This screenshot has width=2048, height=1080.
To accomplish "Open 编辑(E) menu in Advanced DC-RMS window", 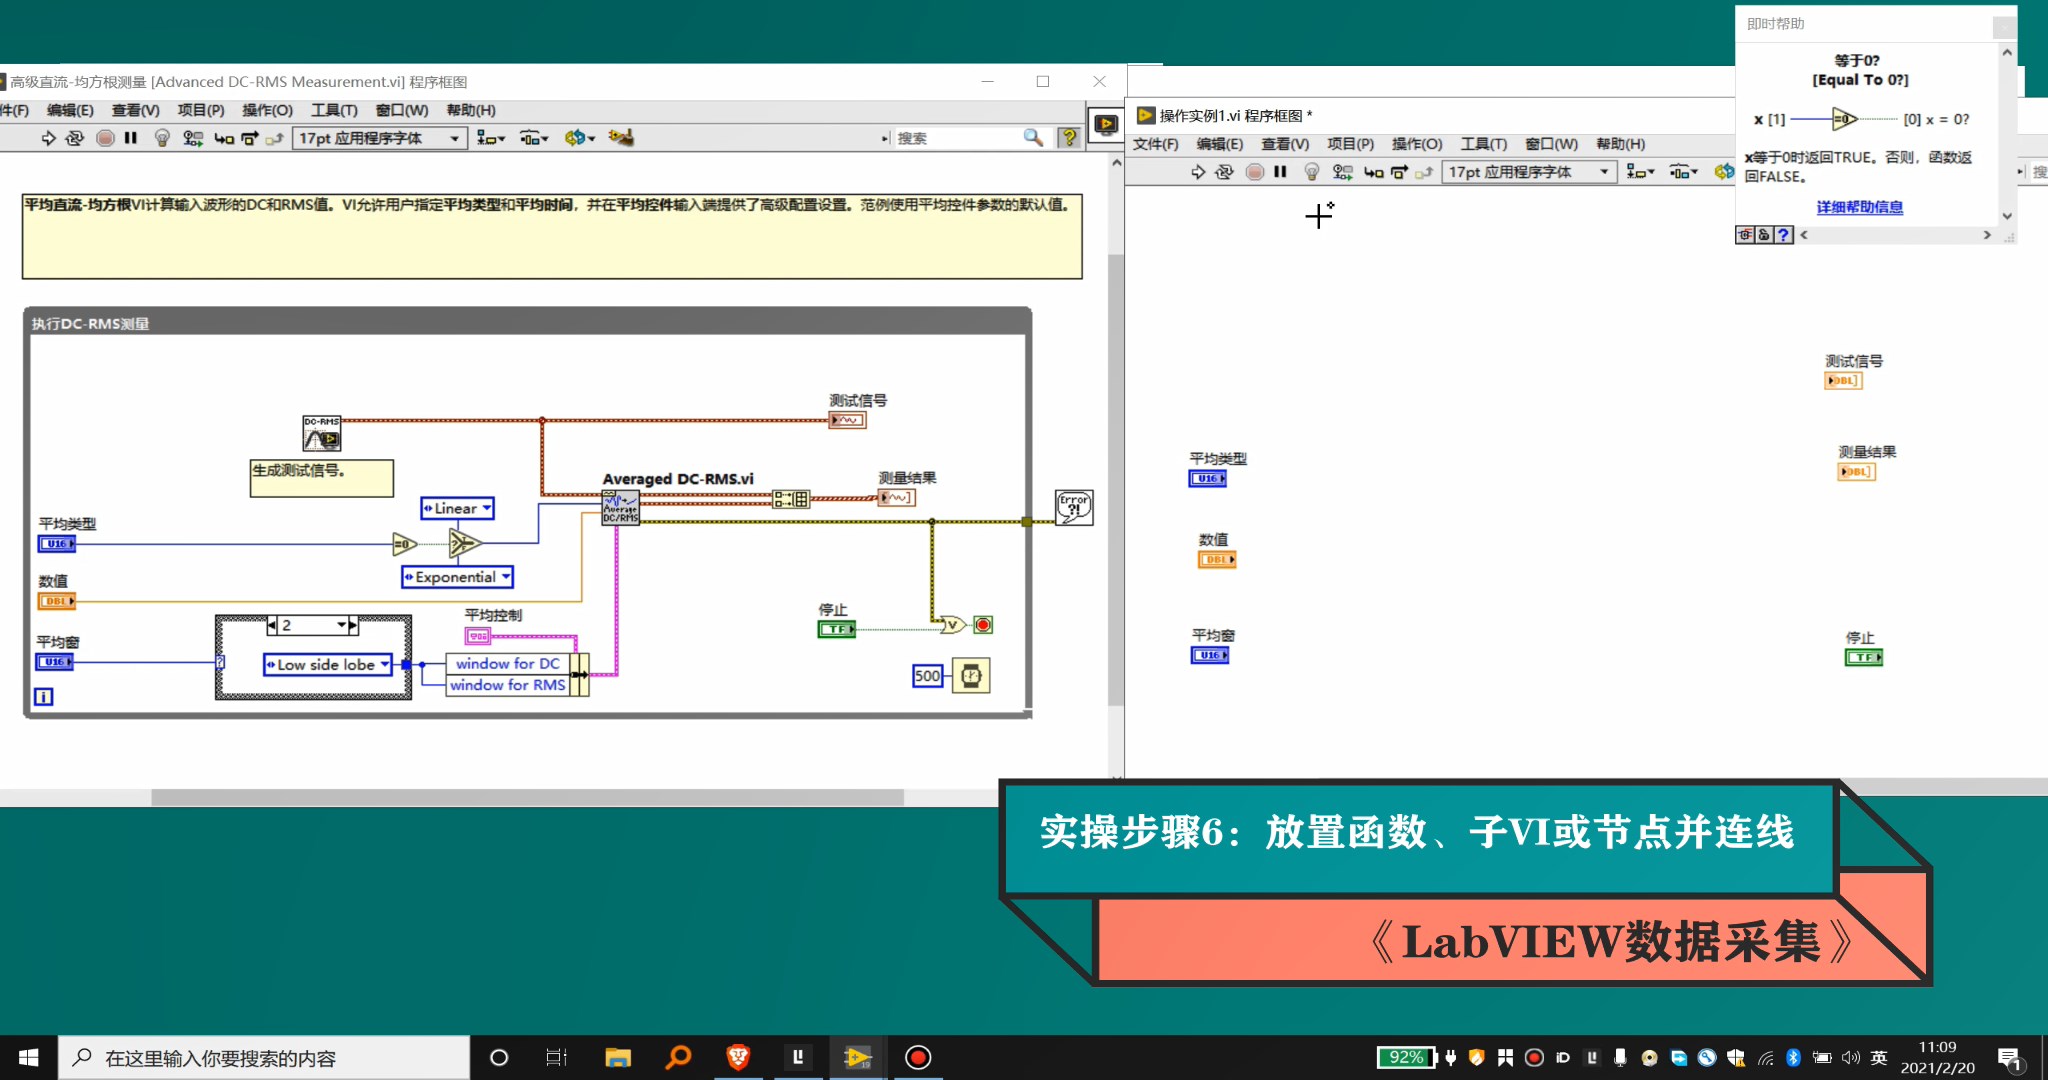I will pyautogui.click(x=70, y=110).
